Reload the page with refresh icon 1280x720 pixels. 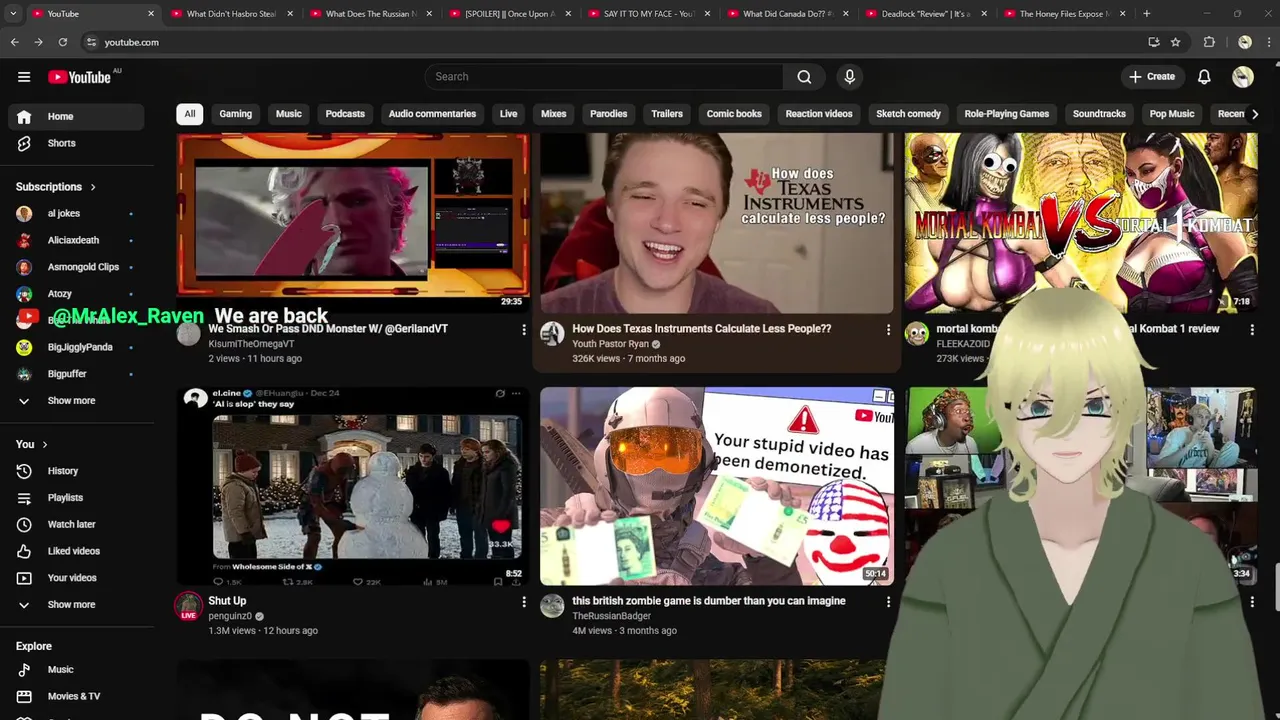(62, 42)
